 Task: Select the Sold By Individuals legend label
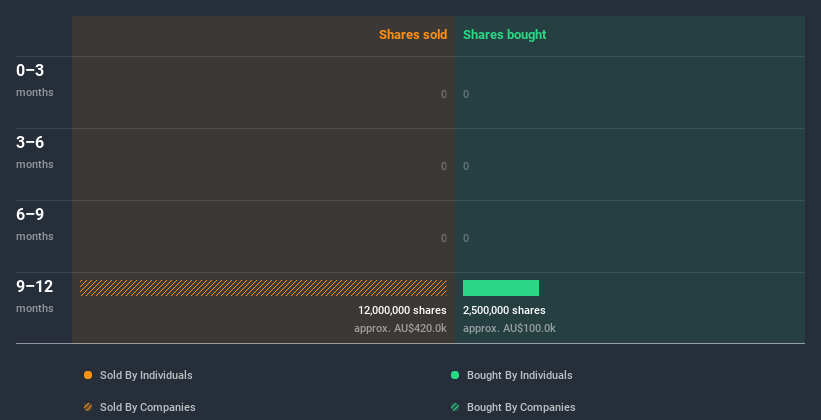pyautogui.click(x=146, y=375)
